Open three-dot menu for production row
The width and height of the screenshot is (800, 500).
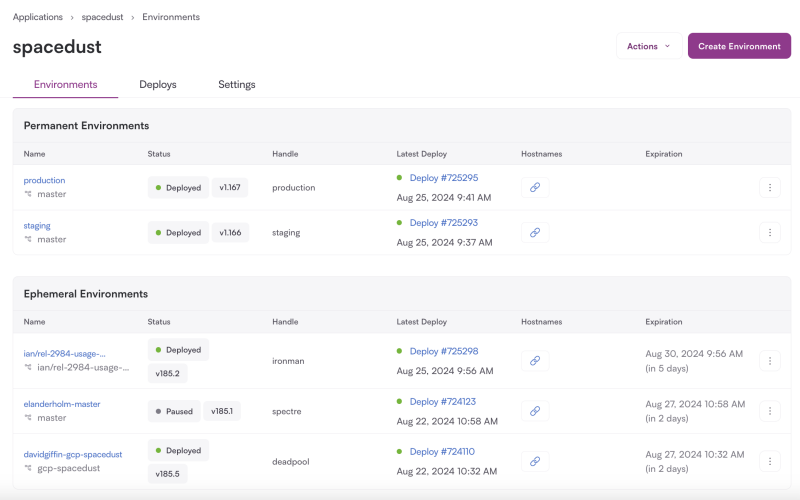[x=769, y=187]
